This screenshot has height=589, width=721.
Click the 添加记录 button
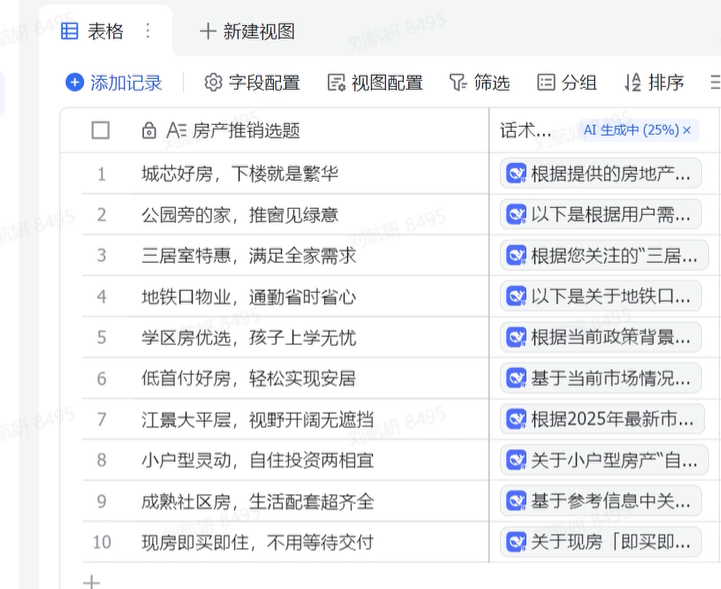click(x=114, y=83)
